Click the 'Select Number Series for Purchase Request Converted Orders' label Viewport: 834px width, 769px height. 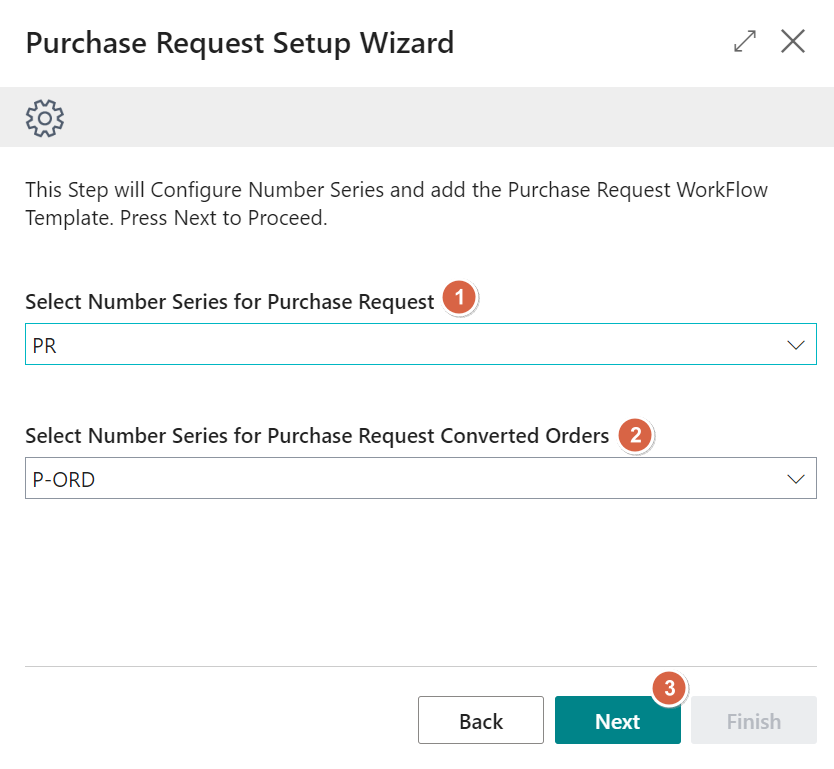pos(317,436)
